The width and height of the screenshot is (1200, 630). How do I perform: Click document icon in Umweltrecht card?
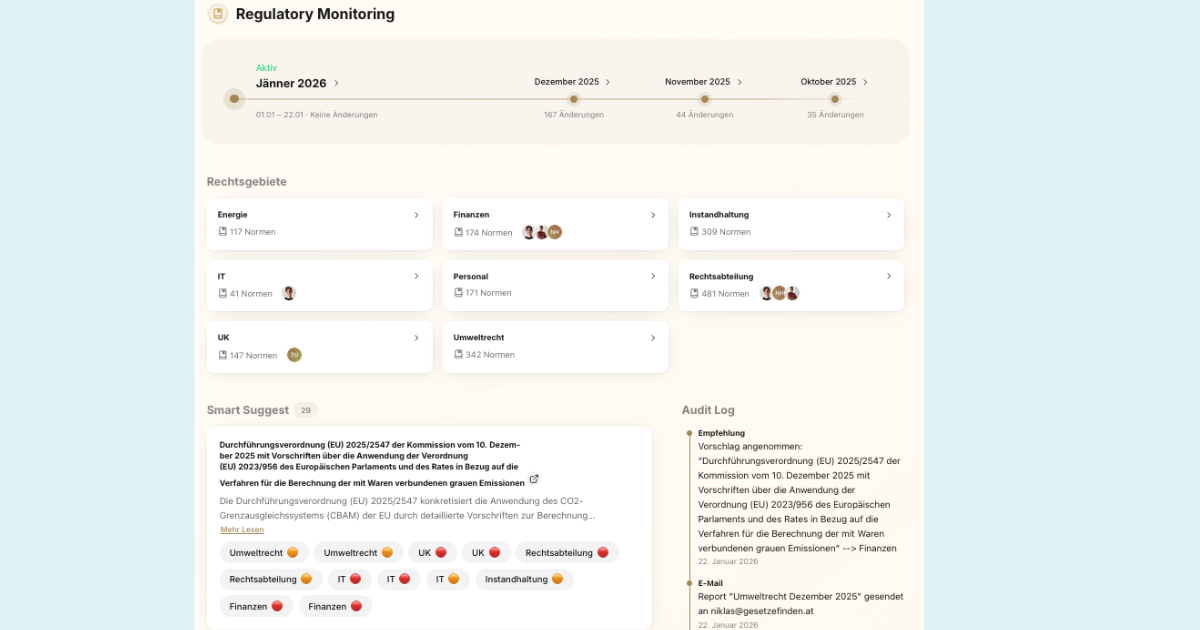point(459,355)
